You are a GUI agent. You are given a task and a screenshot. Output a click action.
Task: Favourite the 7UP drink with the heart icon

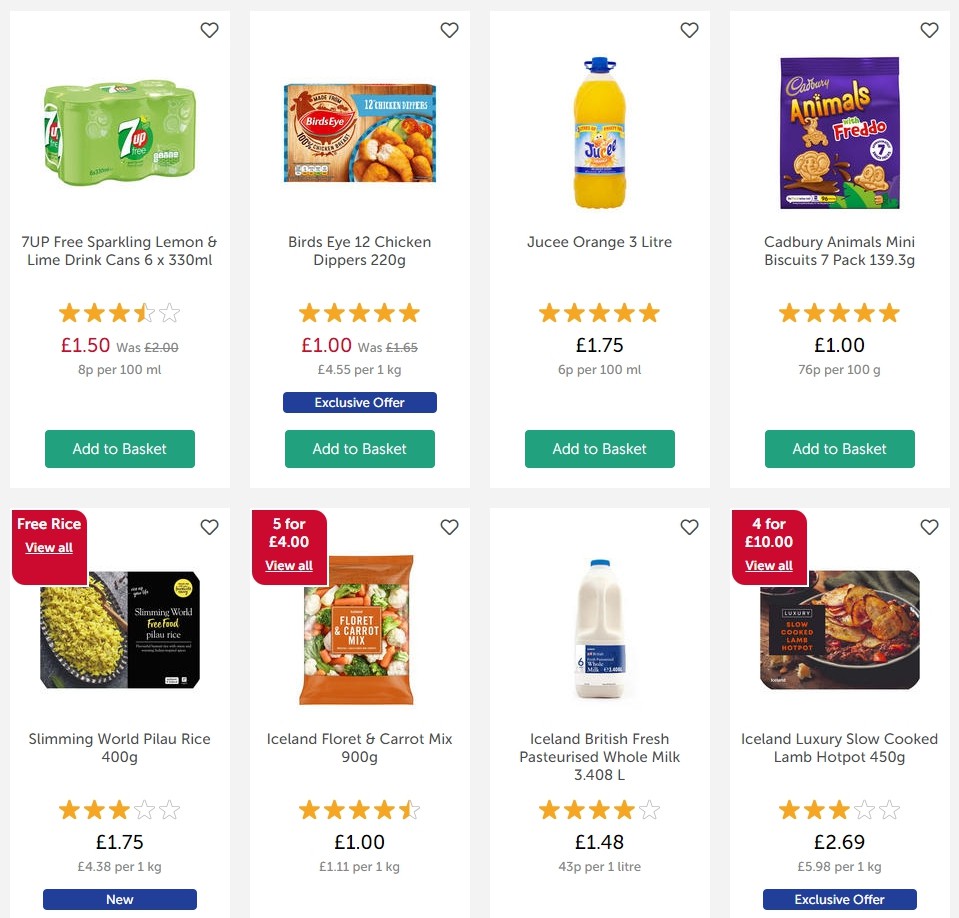tap(209, 30)
